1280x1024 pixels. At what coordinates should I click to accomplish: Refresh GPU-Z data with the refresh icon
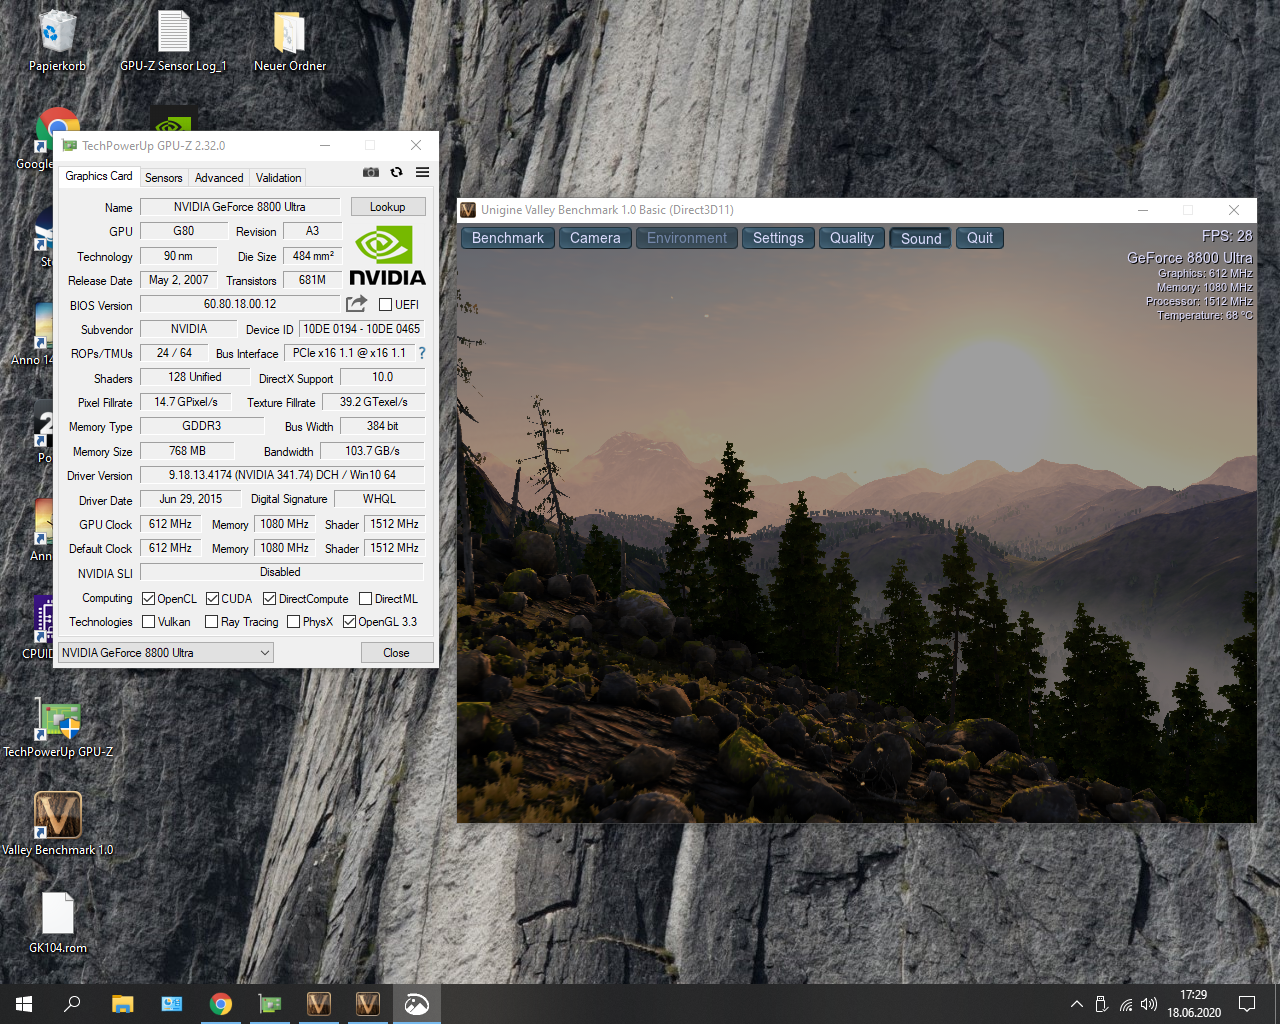(x=396, y=172)
